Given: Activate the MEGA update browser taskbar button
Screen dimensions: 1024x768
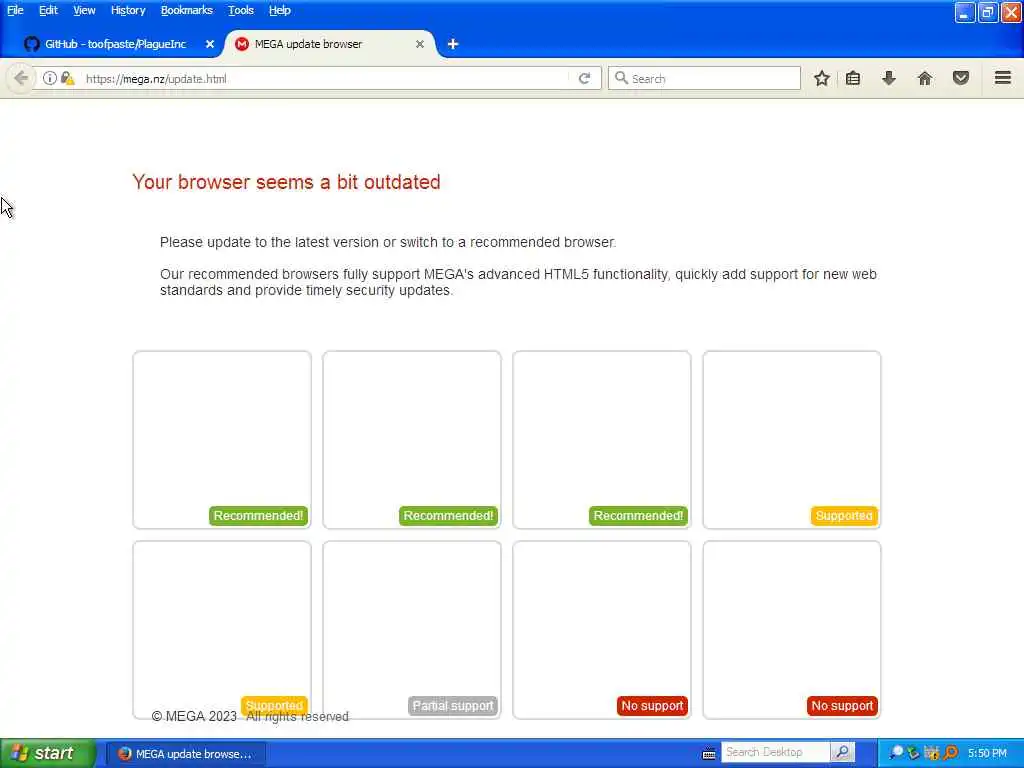Looking at the screenshot, I should tap(185, 754).
